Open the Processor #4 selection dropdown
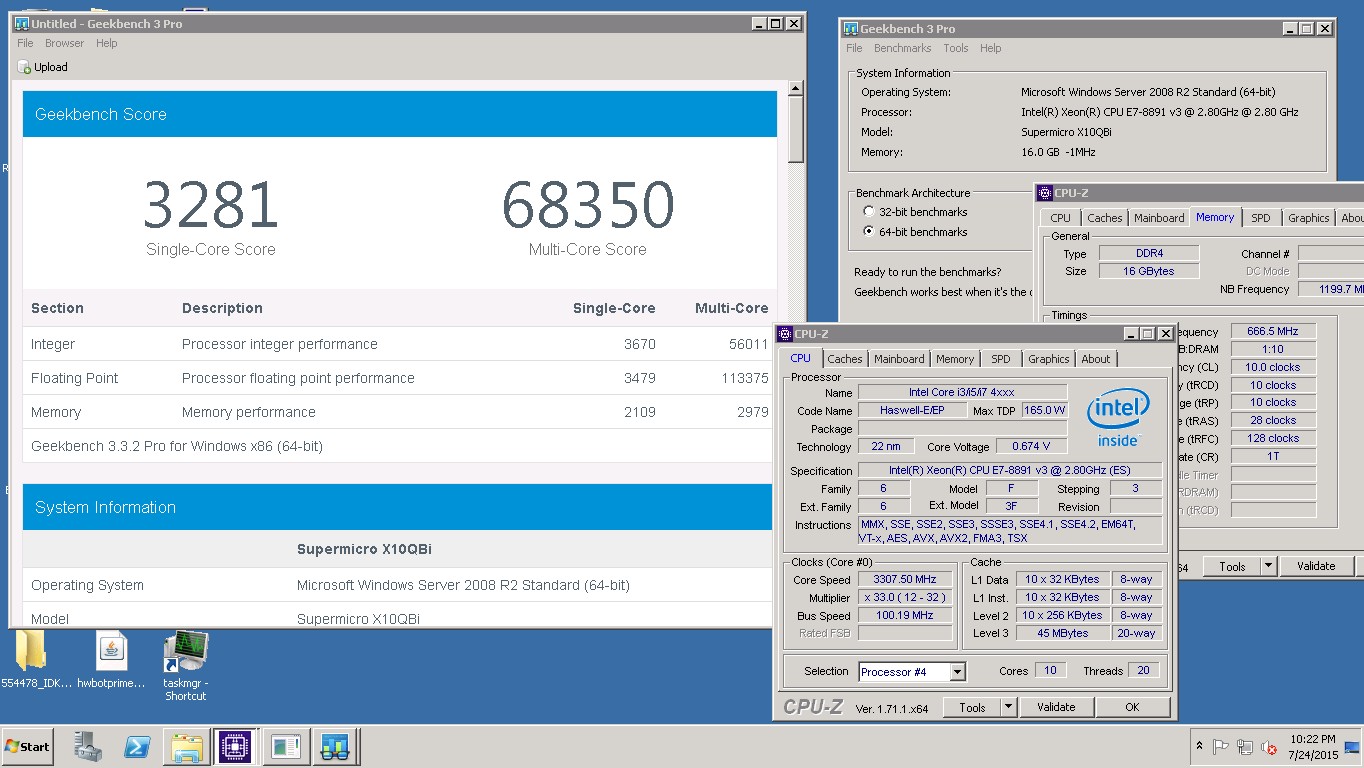 [958, 672]
